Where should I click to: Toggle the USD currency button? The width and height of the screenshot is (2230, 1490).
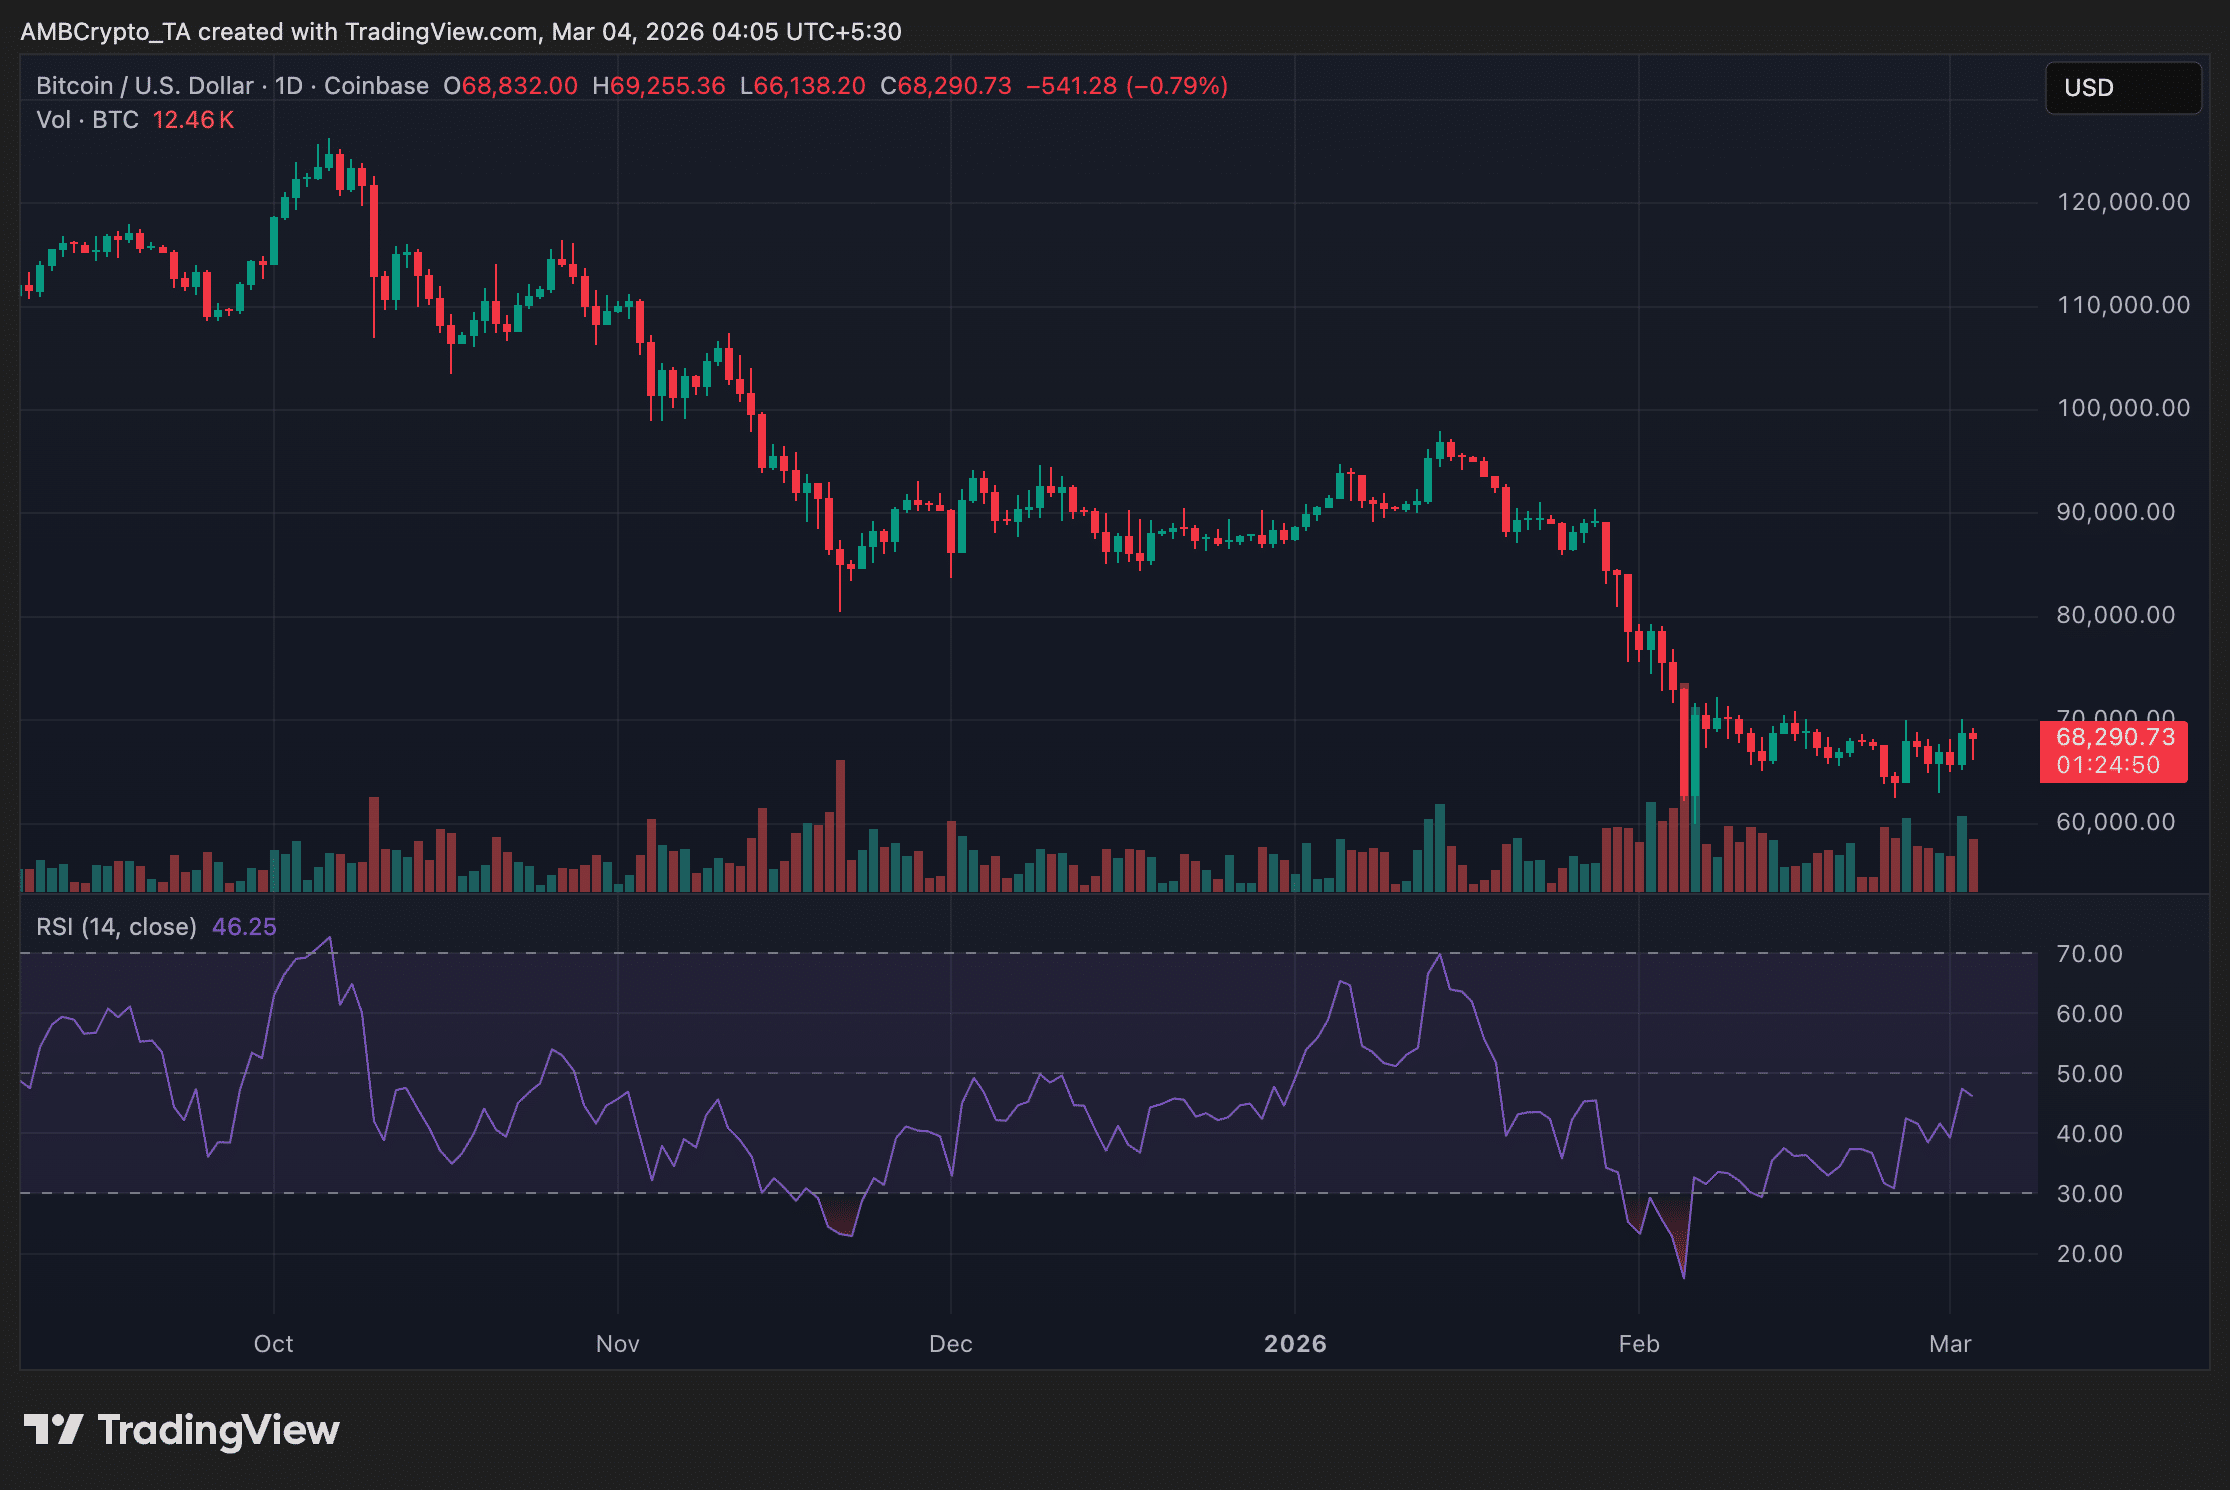click(2122, 88)
